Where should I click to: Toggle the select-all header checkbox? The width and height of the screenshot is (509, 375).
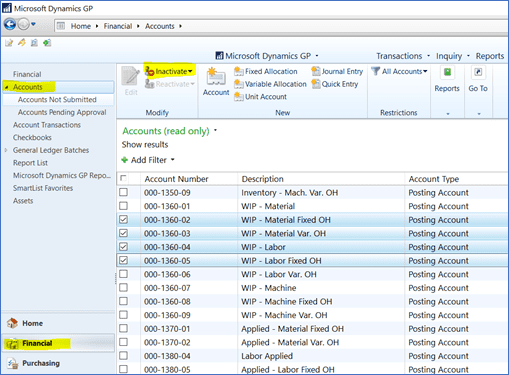(123, 178)
